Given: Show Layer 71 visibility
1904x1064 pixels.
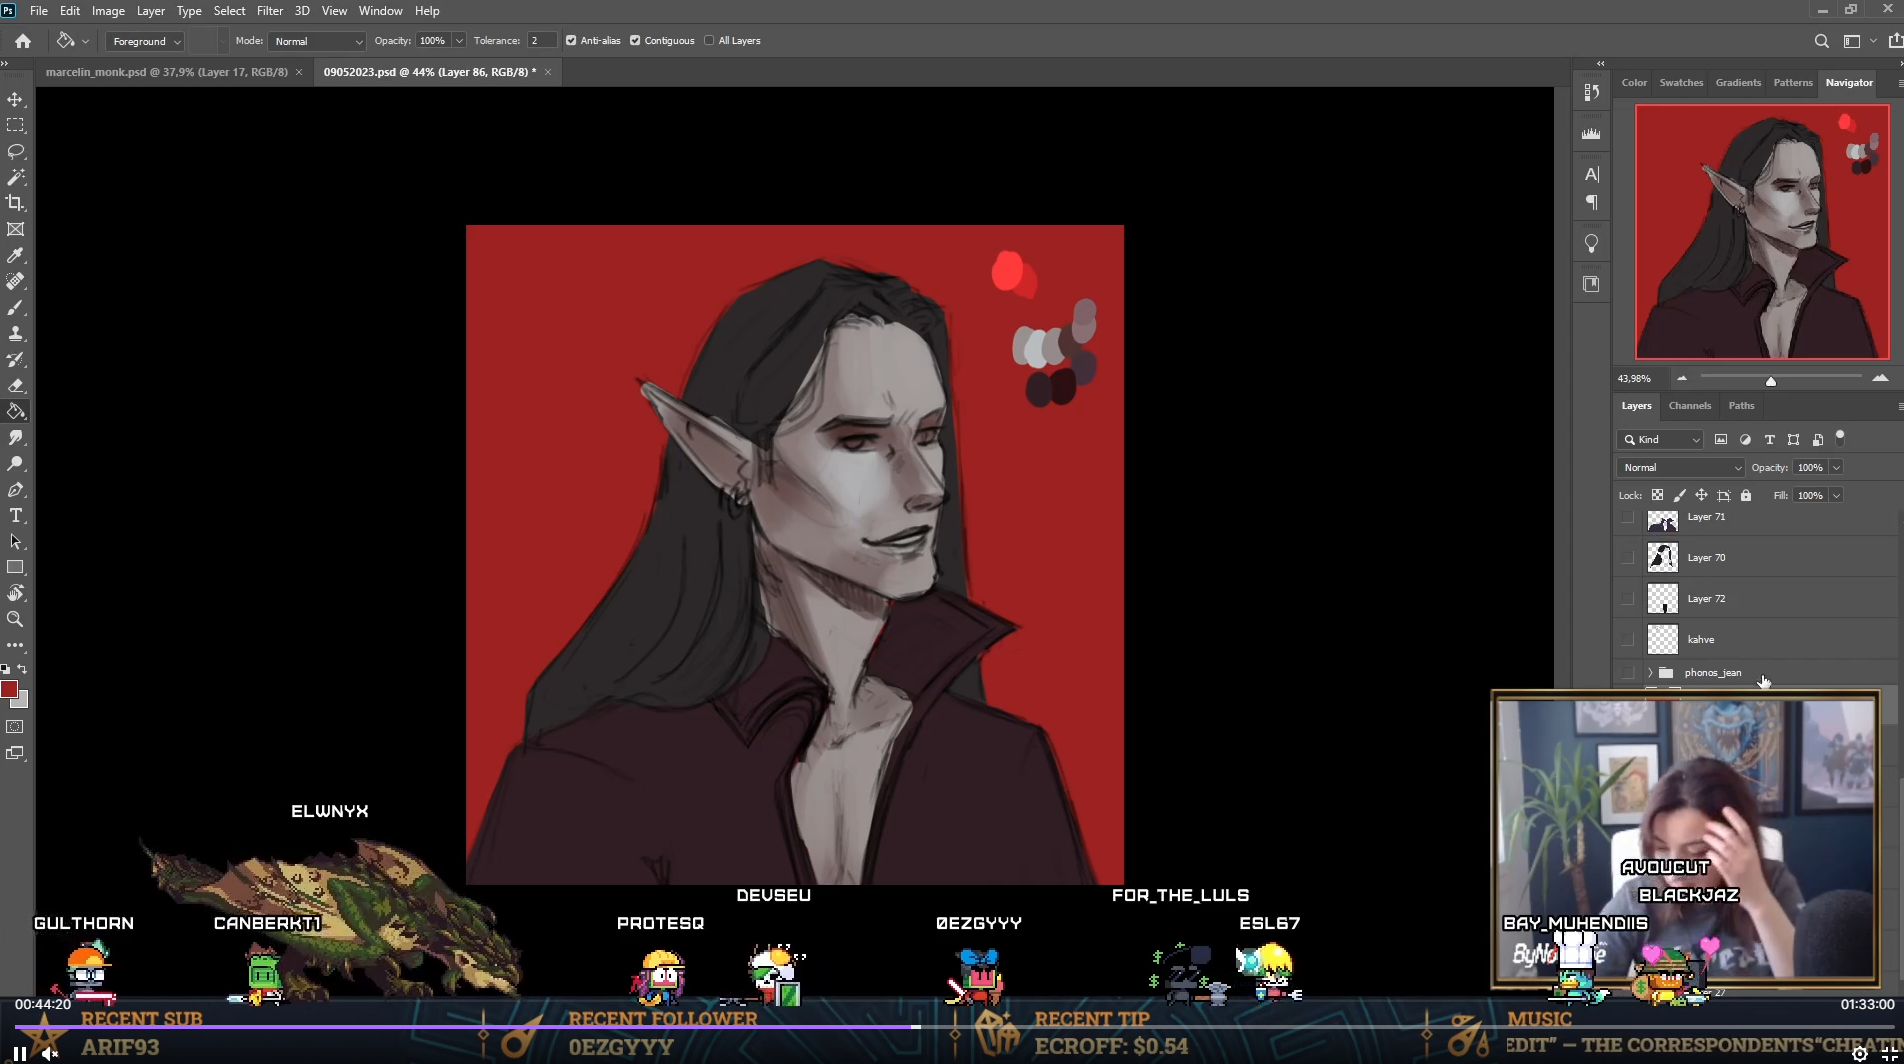Looking at the screenshot, I should pos(1628,518).
